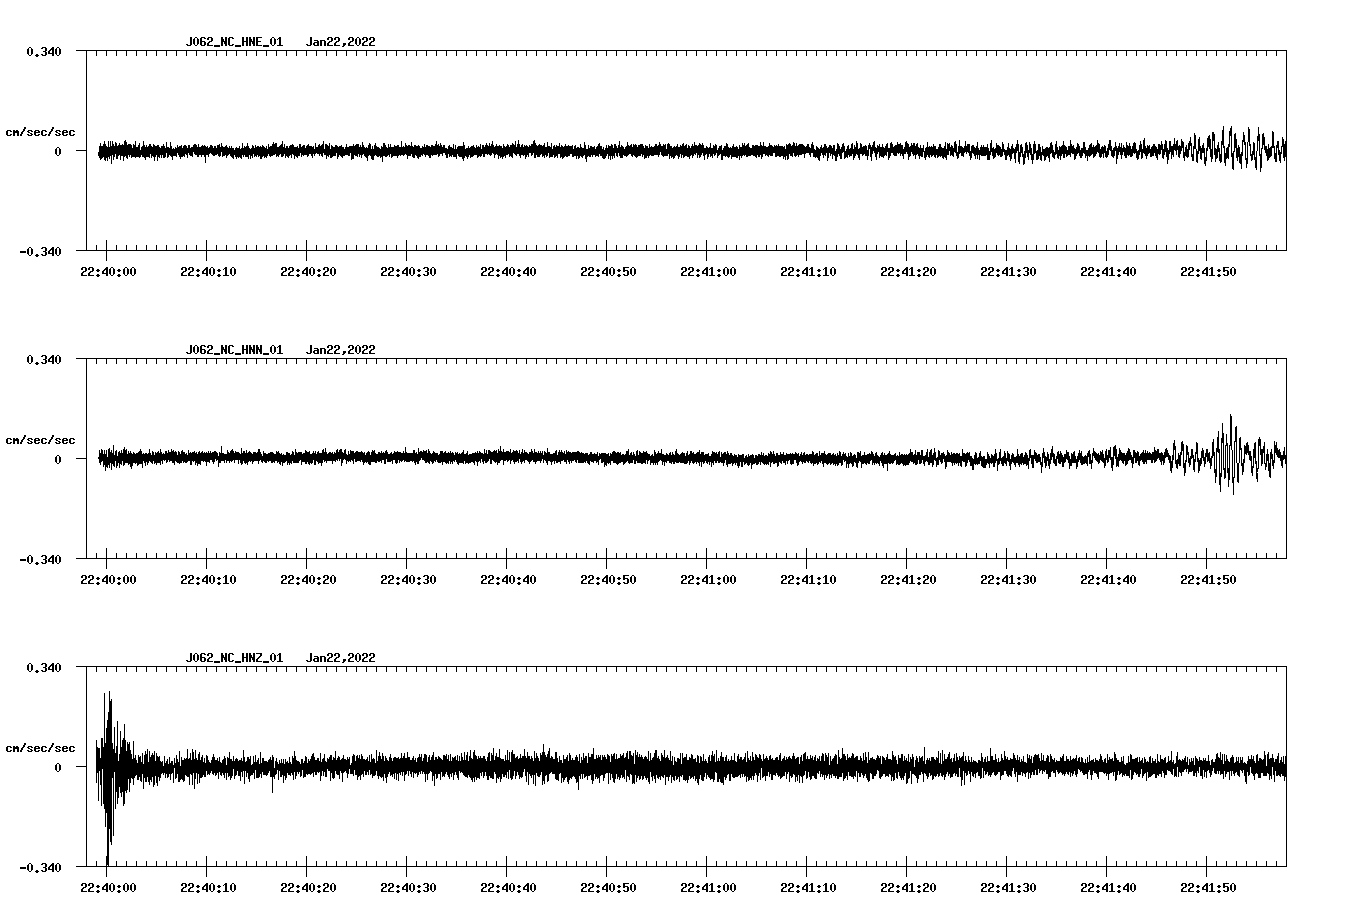Click the 22:41:00 time label on HNN axis
This screenshot has height=924, width=1358.
[x=708, y=580]
